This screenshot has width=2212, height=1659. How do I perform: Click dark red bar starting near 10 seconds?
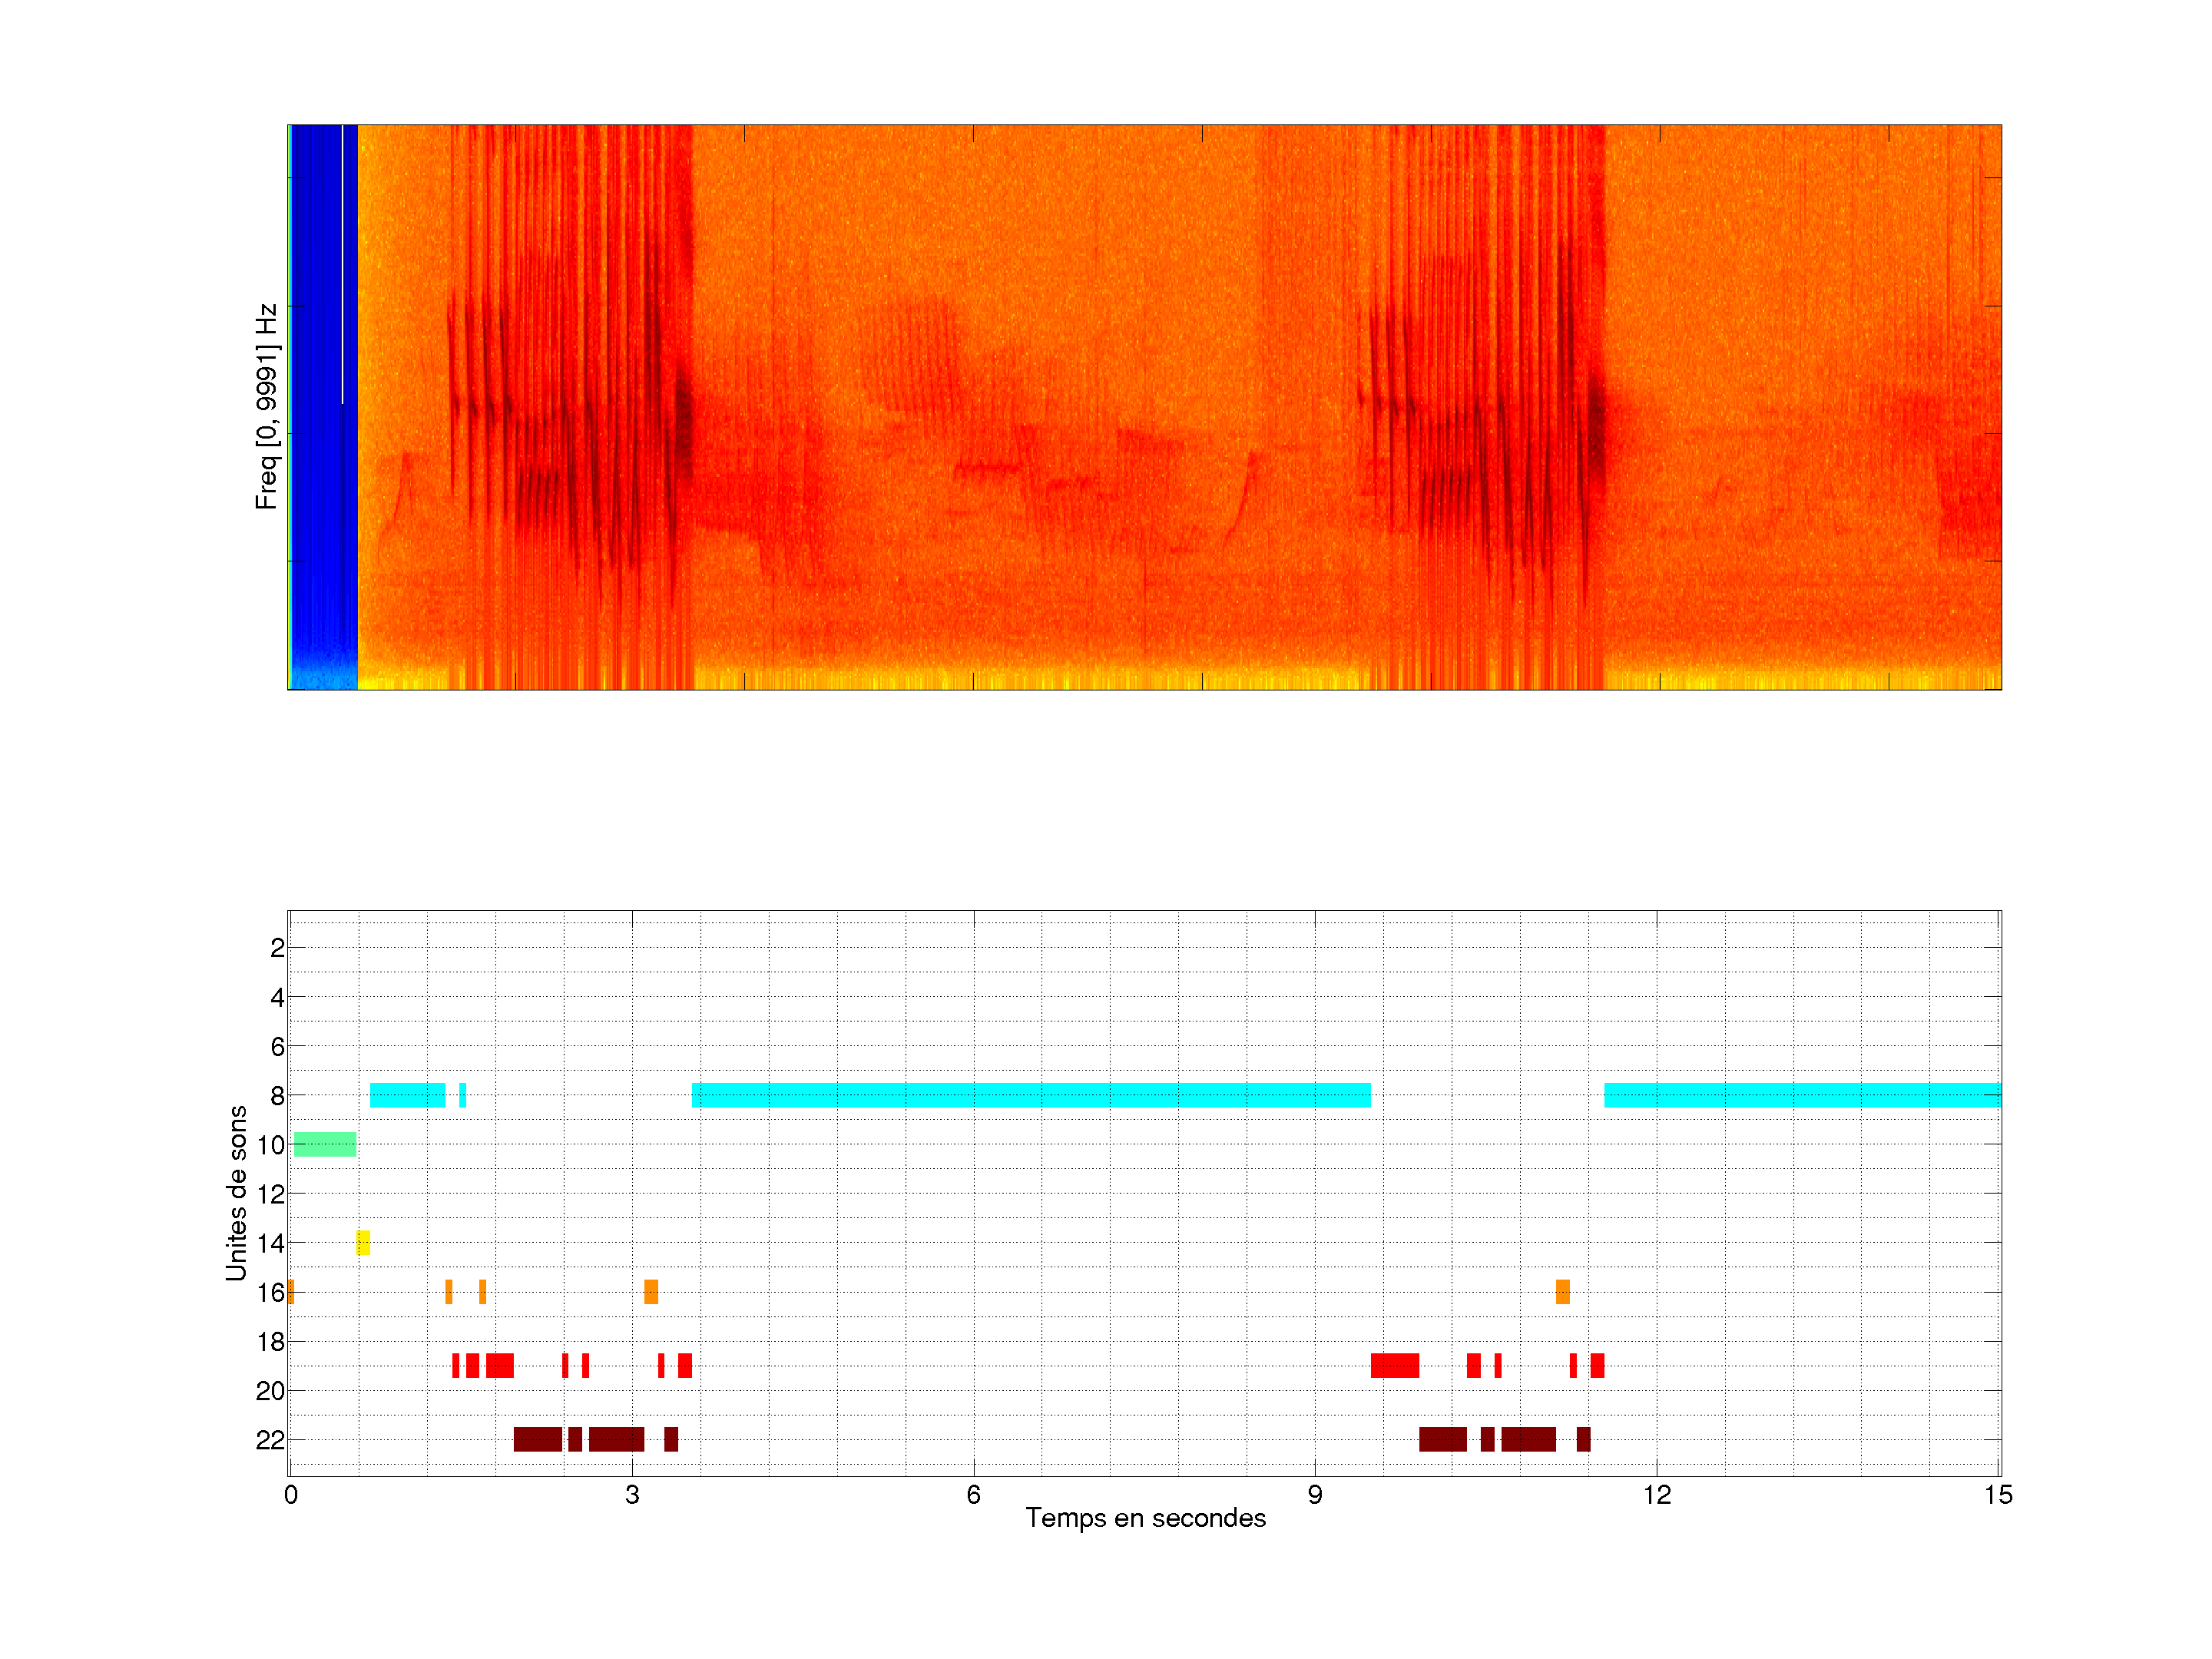[1442, 1439]
